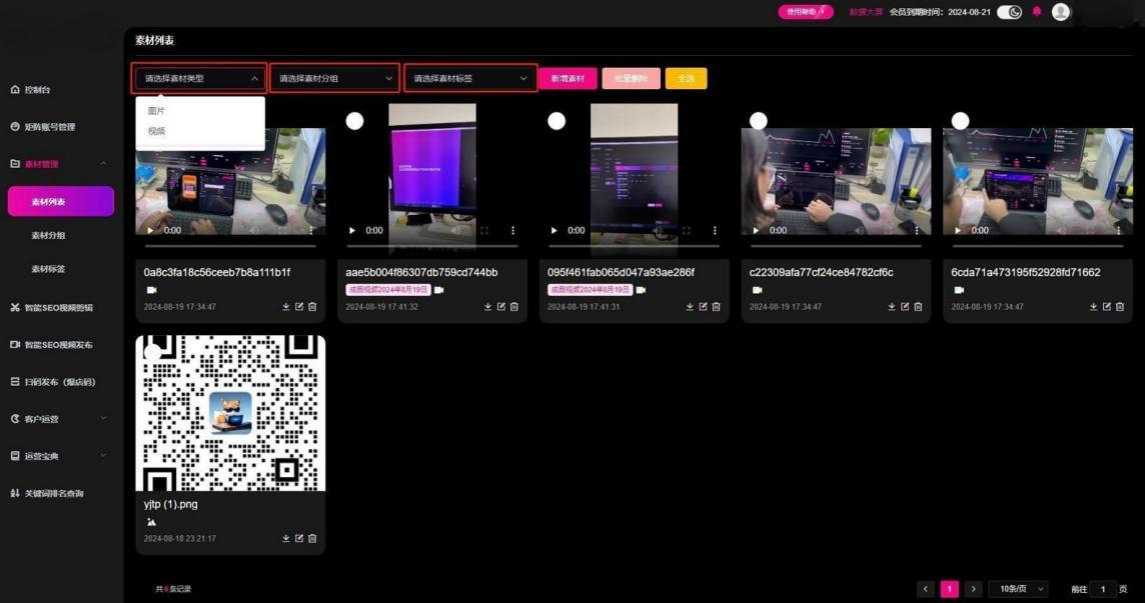Open the 请选择素材分组 dropdown
The height and width of the screenshot is (603, 1145).
click(335, 78)
